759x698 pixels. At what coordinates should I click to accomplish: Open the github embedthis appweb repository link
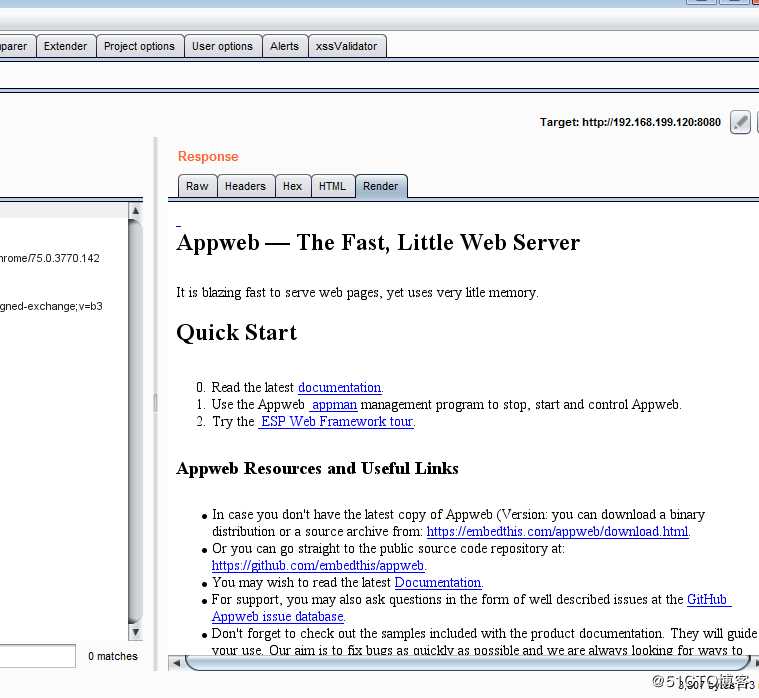(x=319, y=565)
